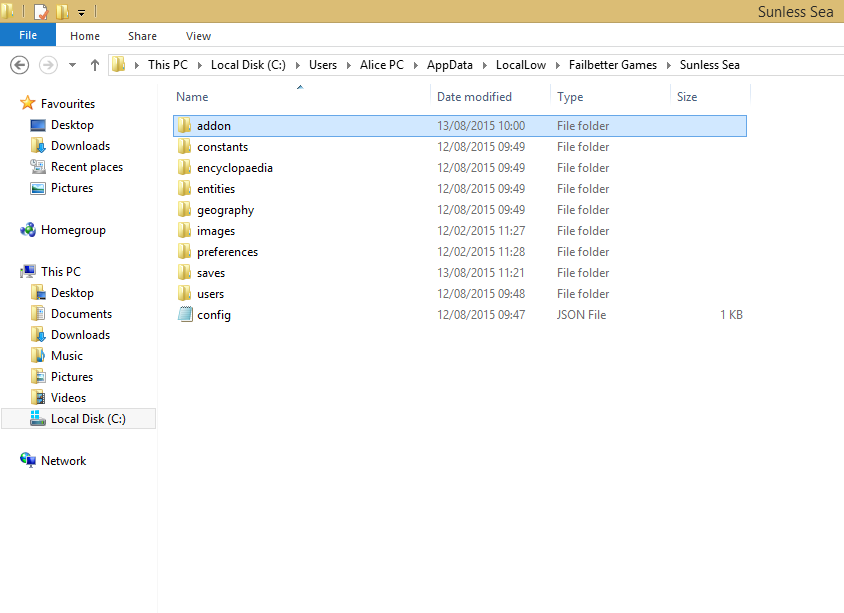
Task: Expand chevron after This PC breadcrumb
Action: click(199, 65)
